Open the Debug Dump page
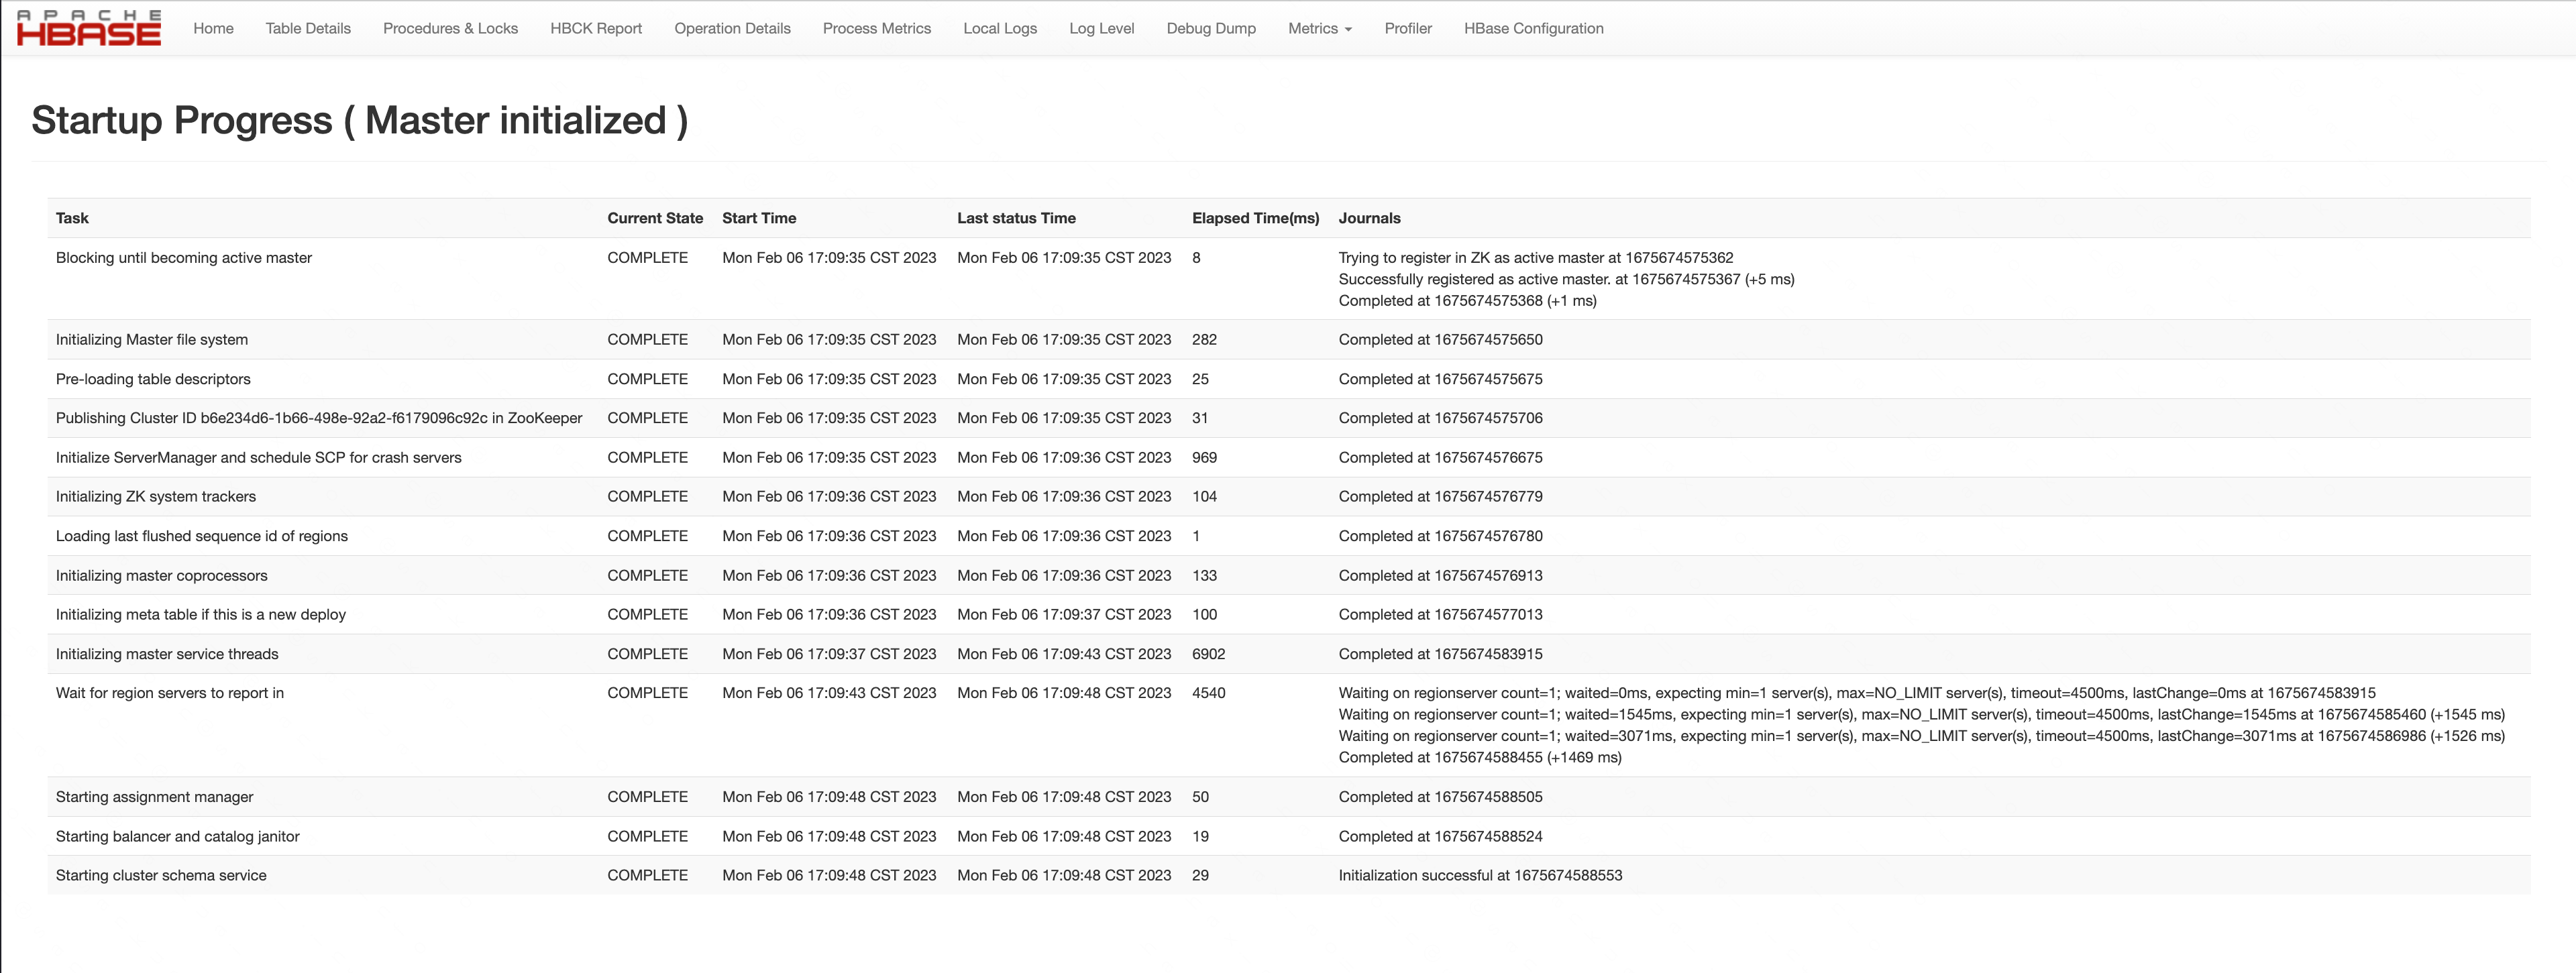Screen dimensions: 2576x973 (1211, 28)
